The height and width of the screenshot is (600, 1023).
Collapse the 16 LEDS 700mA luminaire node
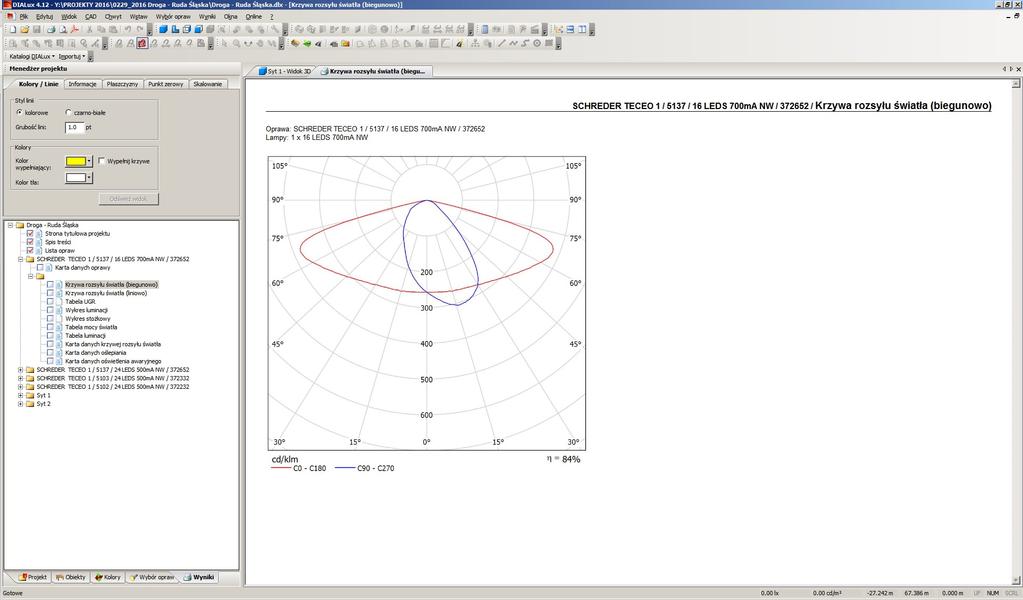tap(20, 259)
